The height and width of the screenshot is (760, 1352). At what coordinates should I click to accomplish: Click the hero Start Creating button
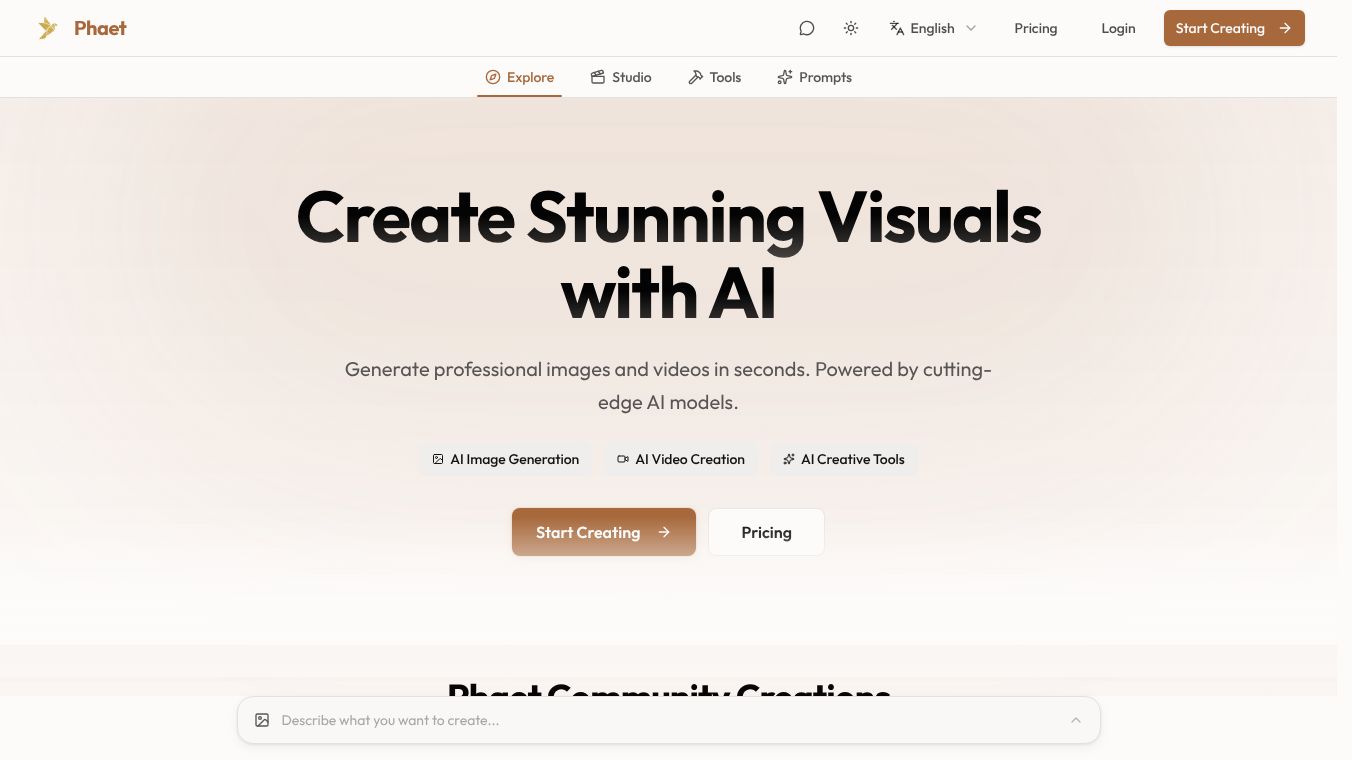pyautogui.click(x=604, y=532)
